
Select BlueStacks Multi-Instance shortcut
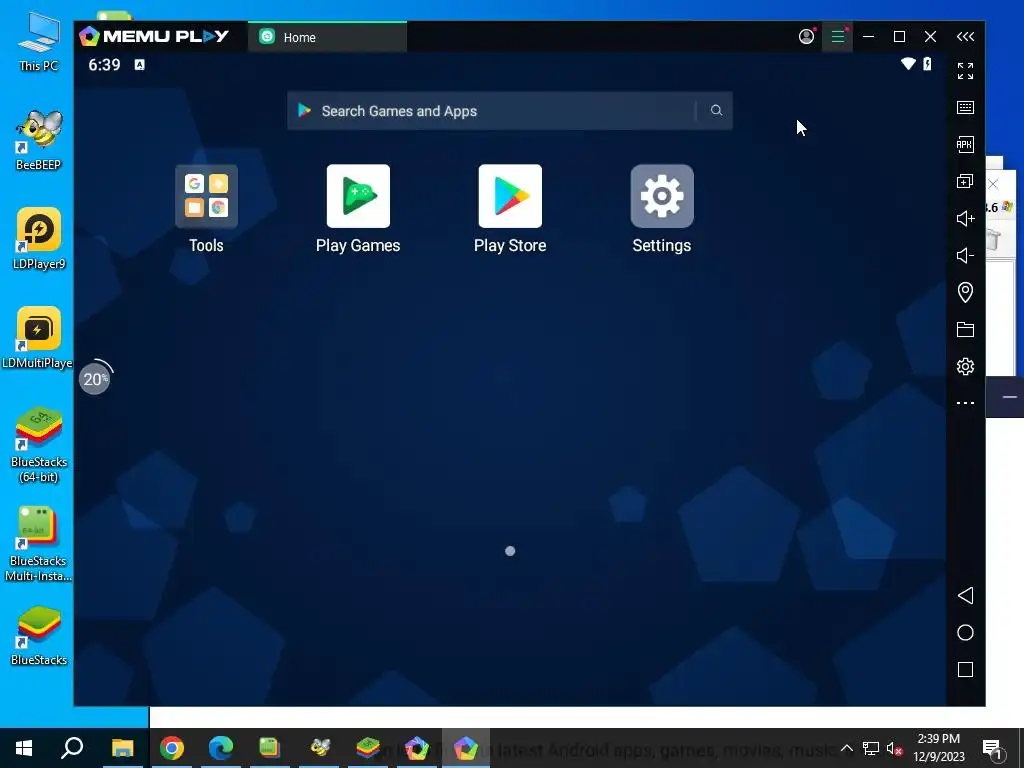(38, 543)
